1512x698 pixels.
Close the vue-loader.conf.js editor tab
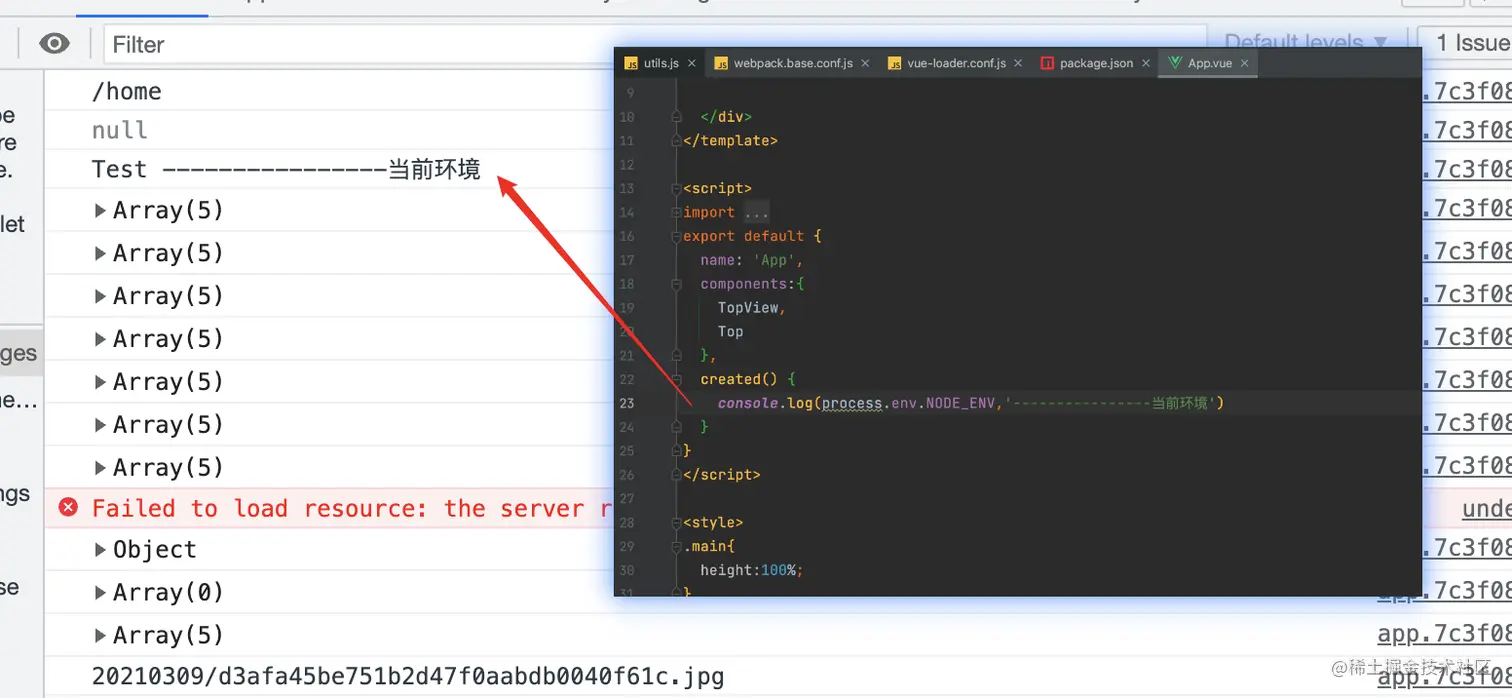pyautogui.click(x=1017, y=63)
